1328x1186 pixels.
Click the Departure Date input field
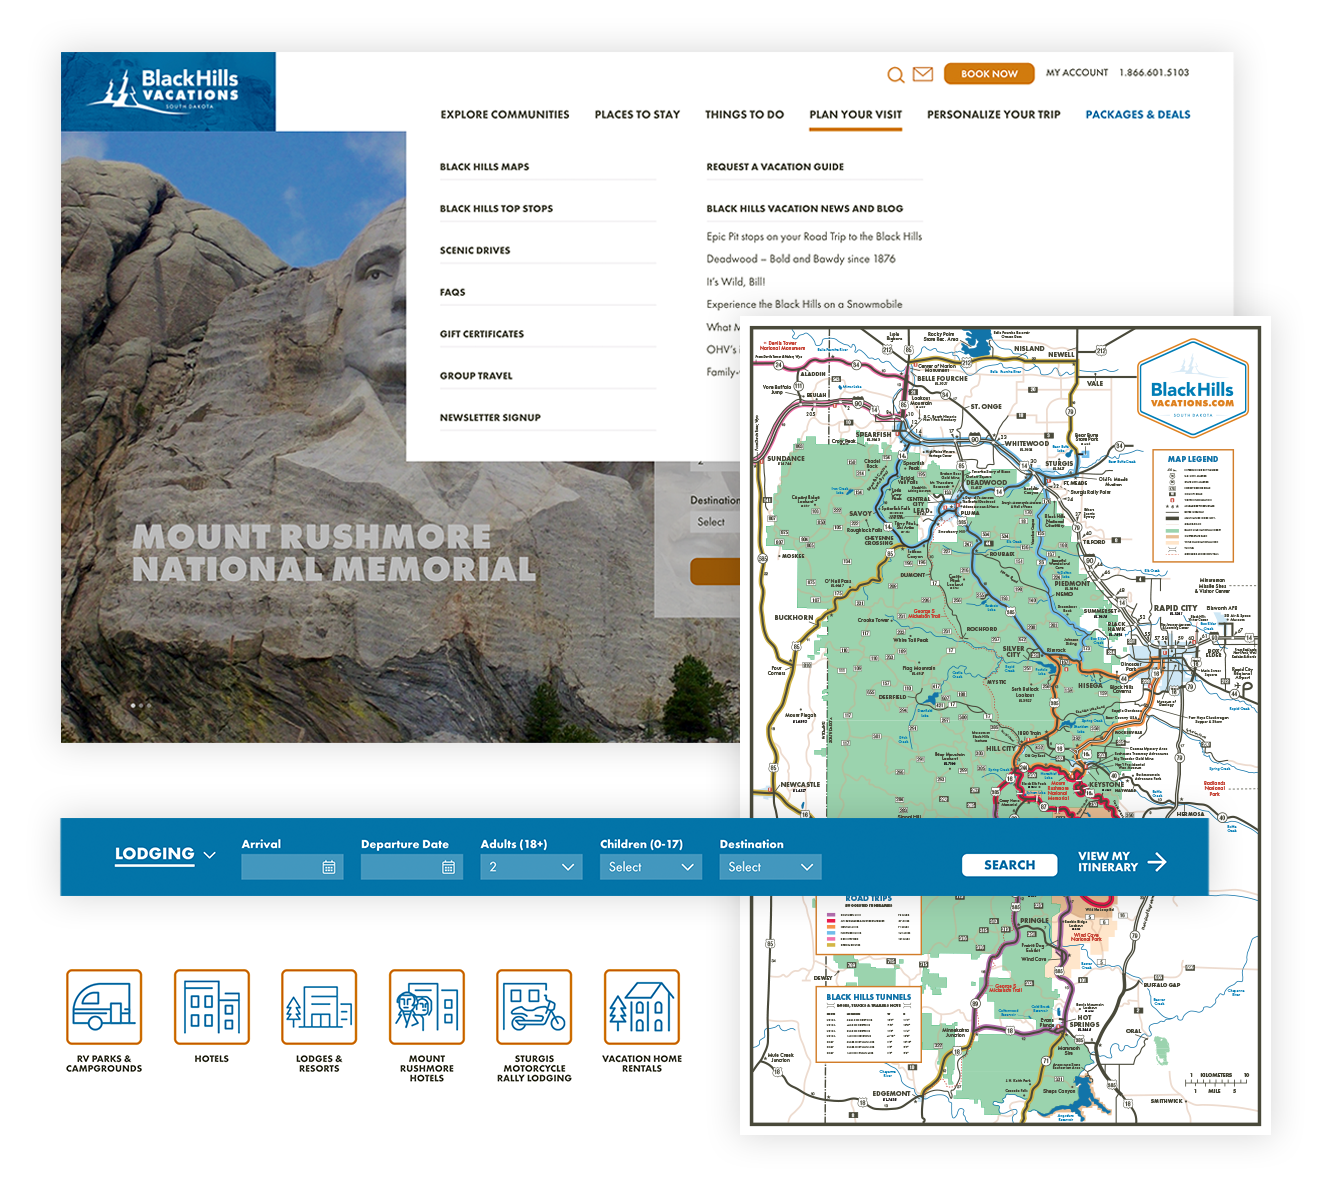(412, 867)
